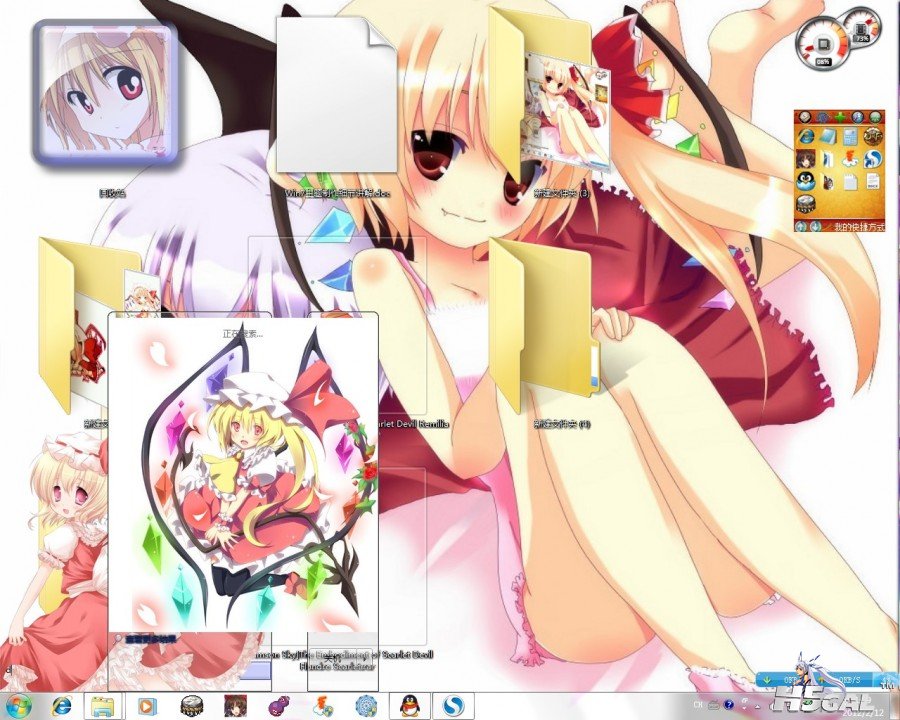Open the Recycle Bin desktop icon
This screenshot has width=900, height=720.
[104, 92]
